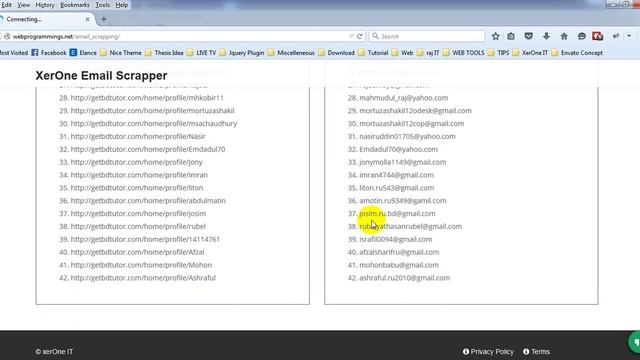Screen dimensions: 640x360
Task: Open the Facebook bookmark
Action: (49, 53)
